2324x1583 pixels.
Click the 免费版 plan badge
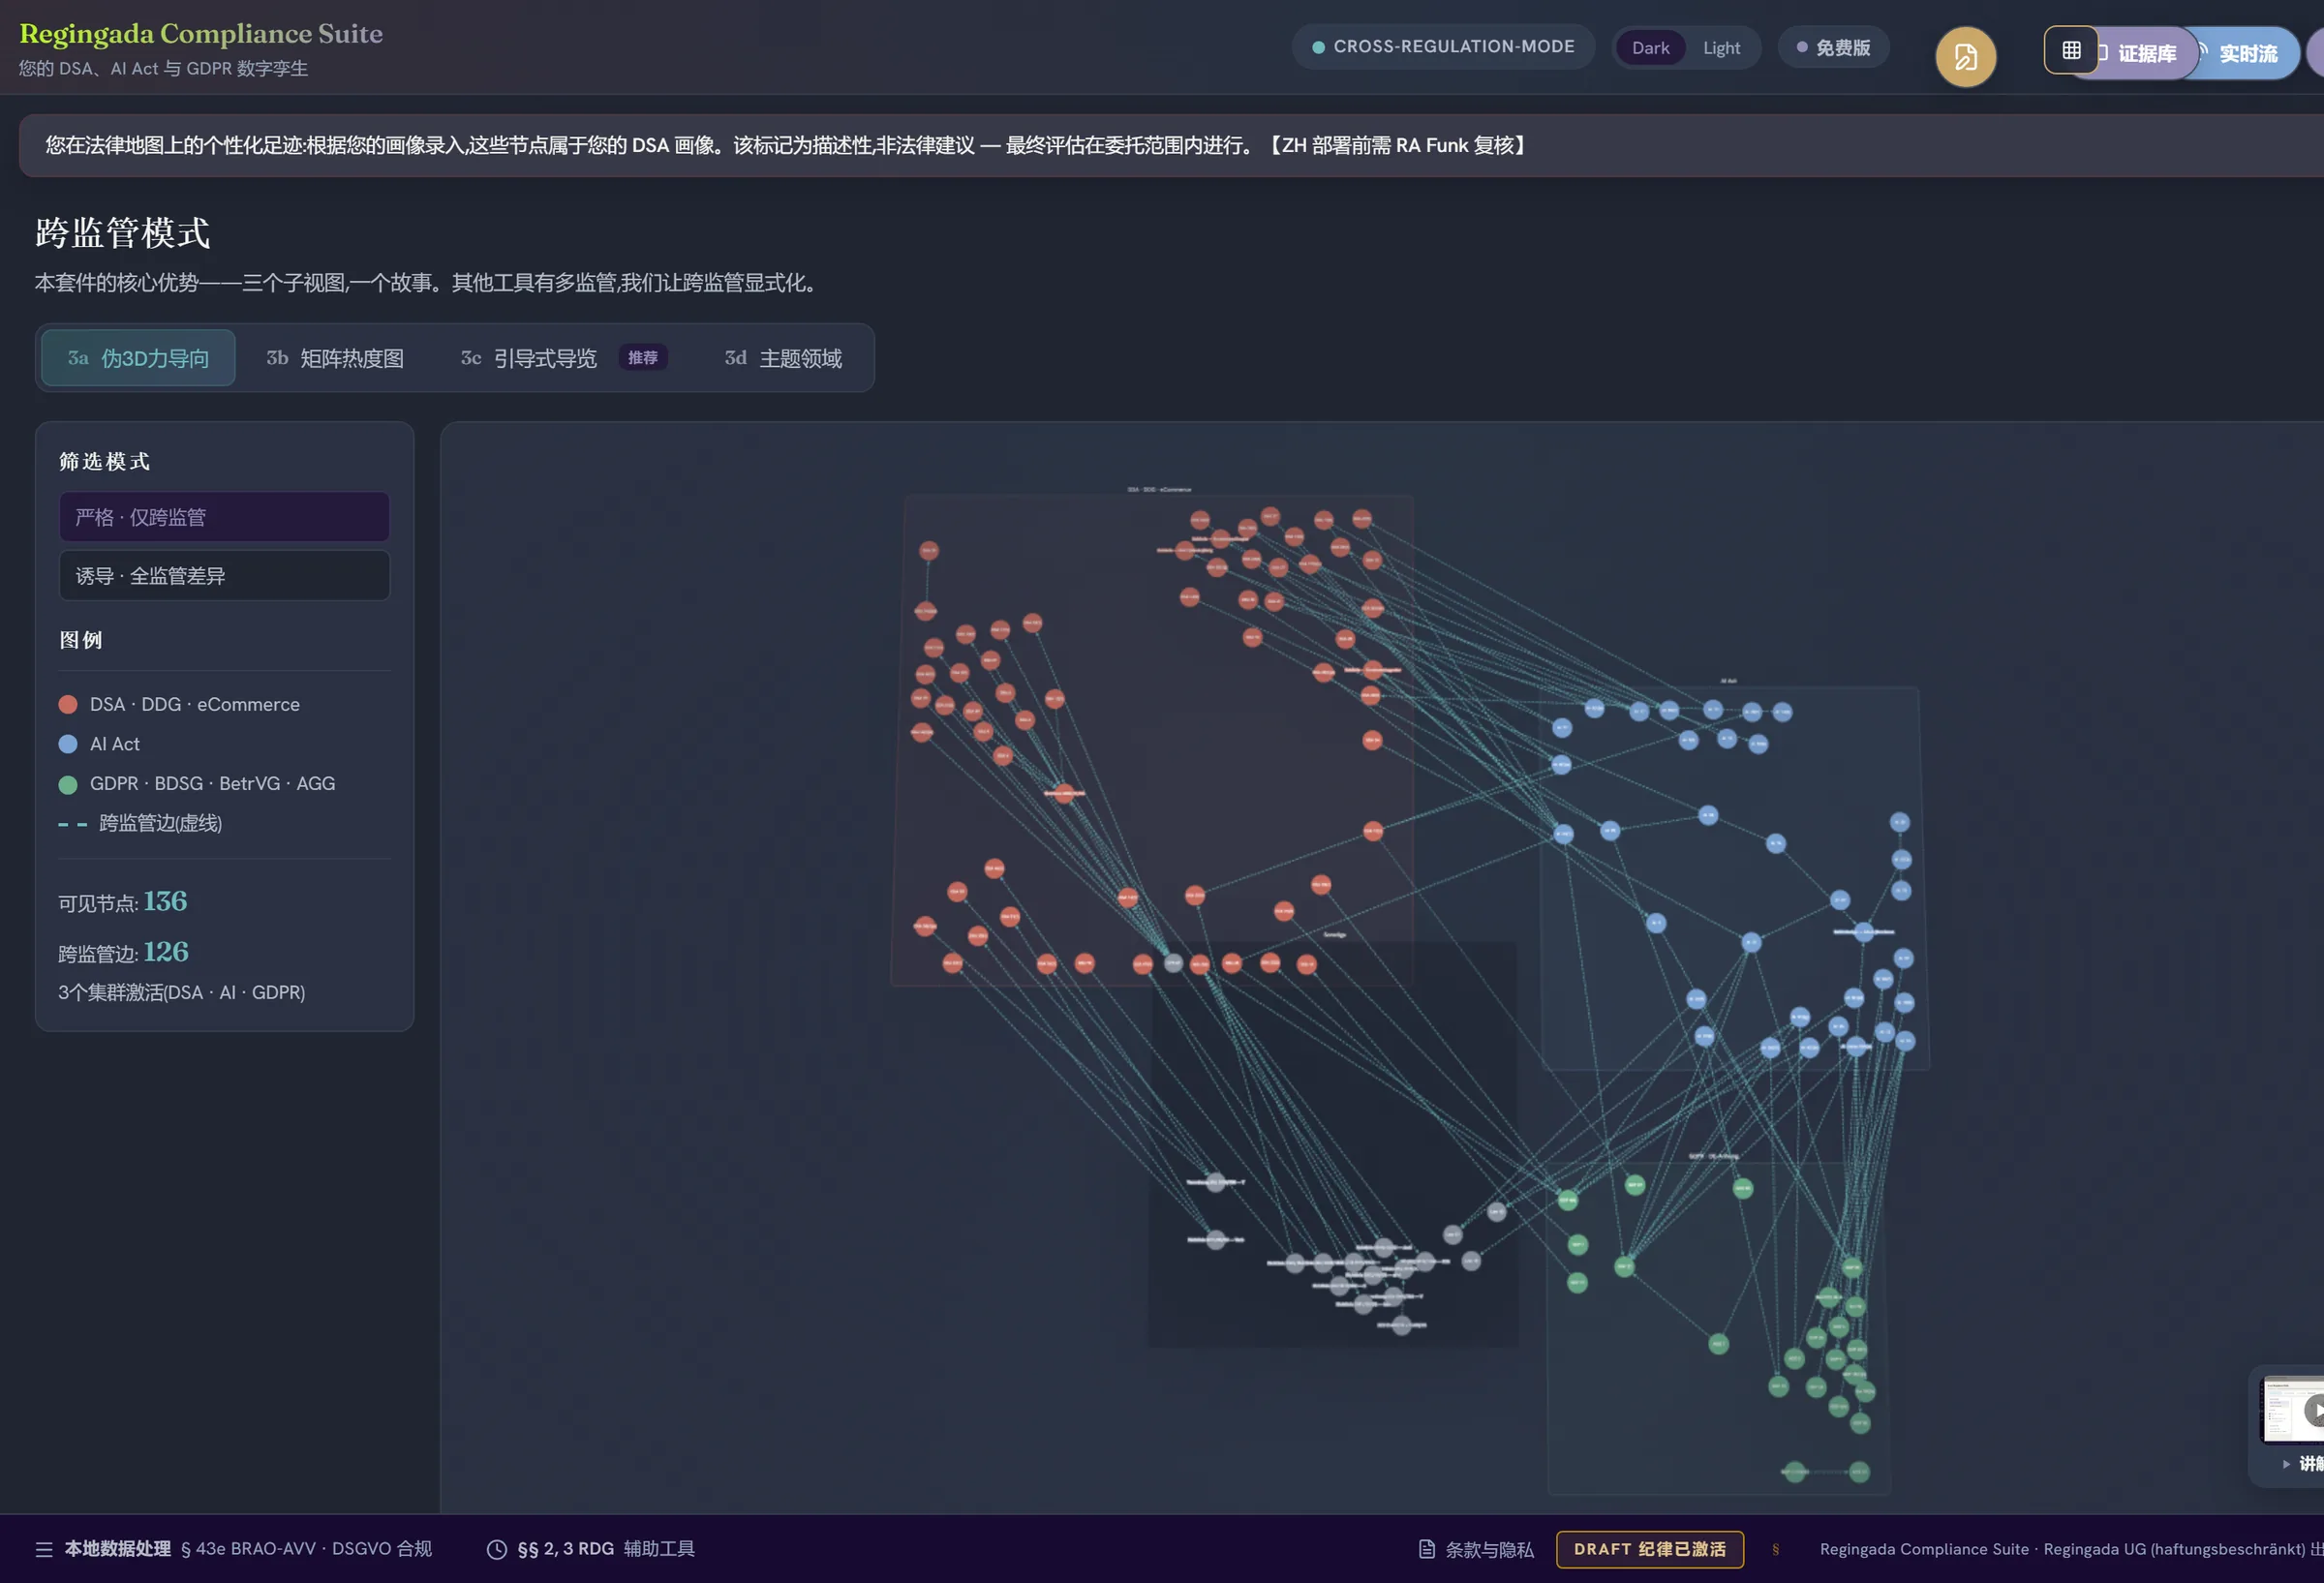click(1832, 47)
